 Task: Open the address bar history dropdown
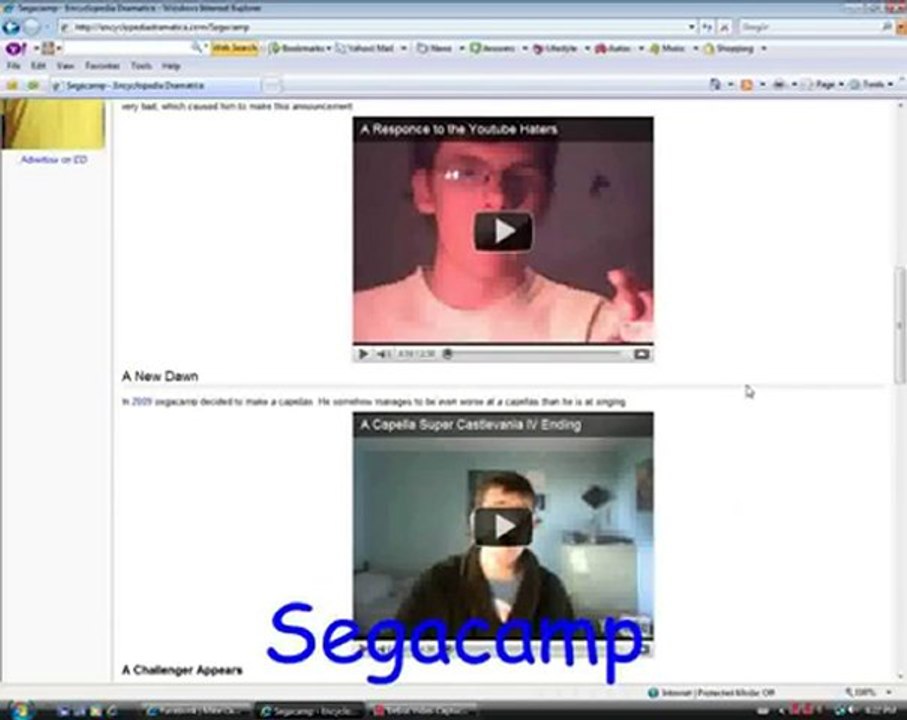tap(691, 27)
